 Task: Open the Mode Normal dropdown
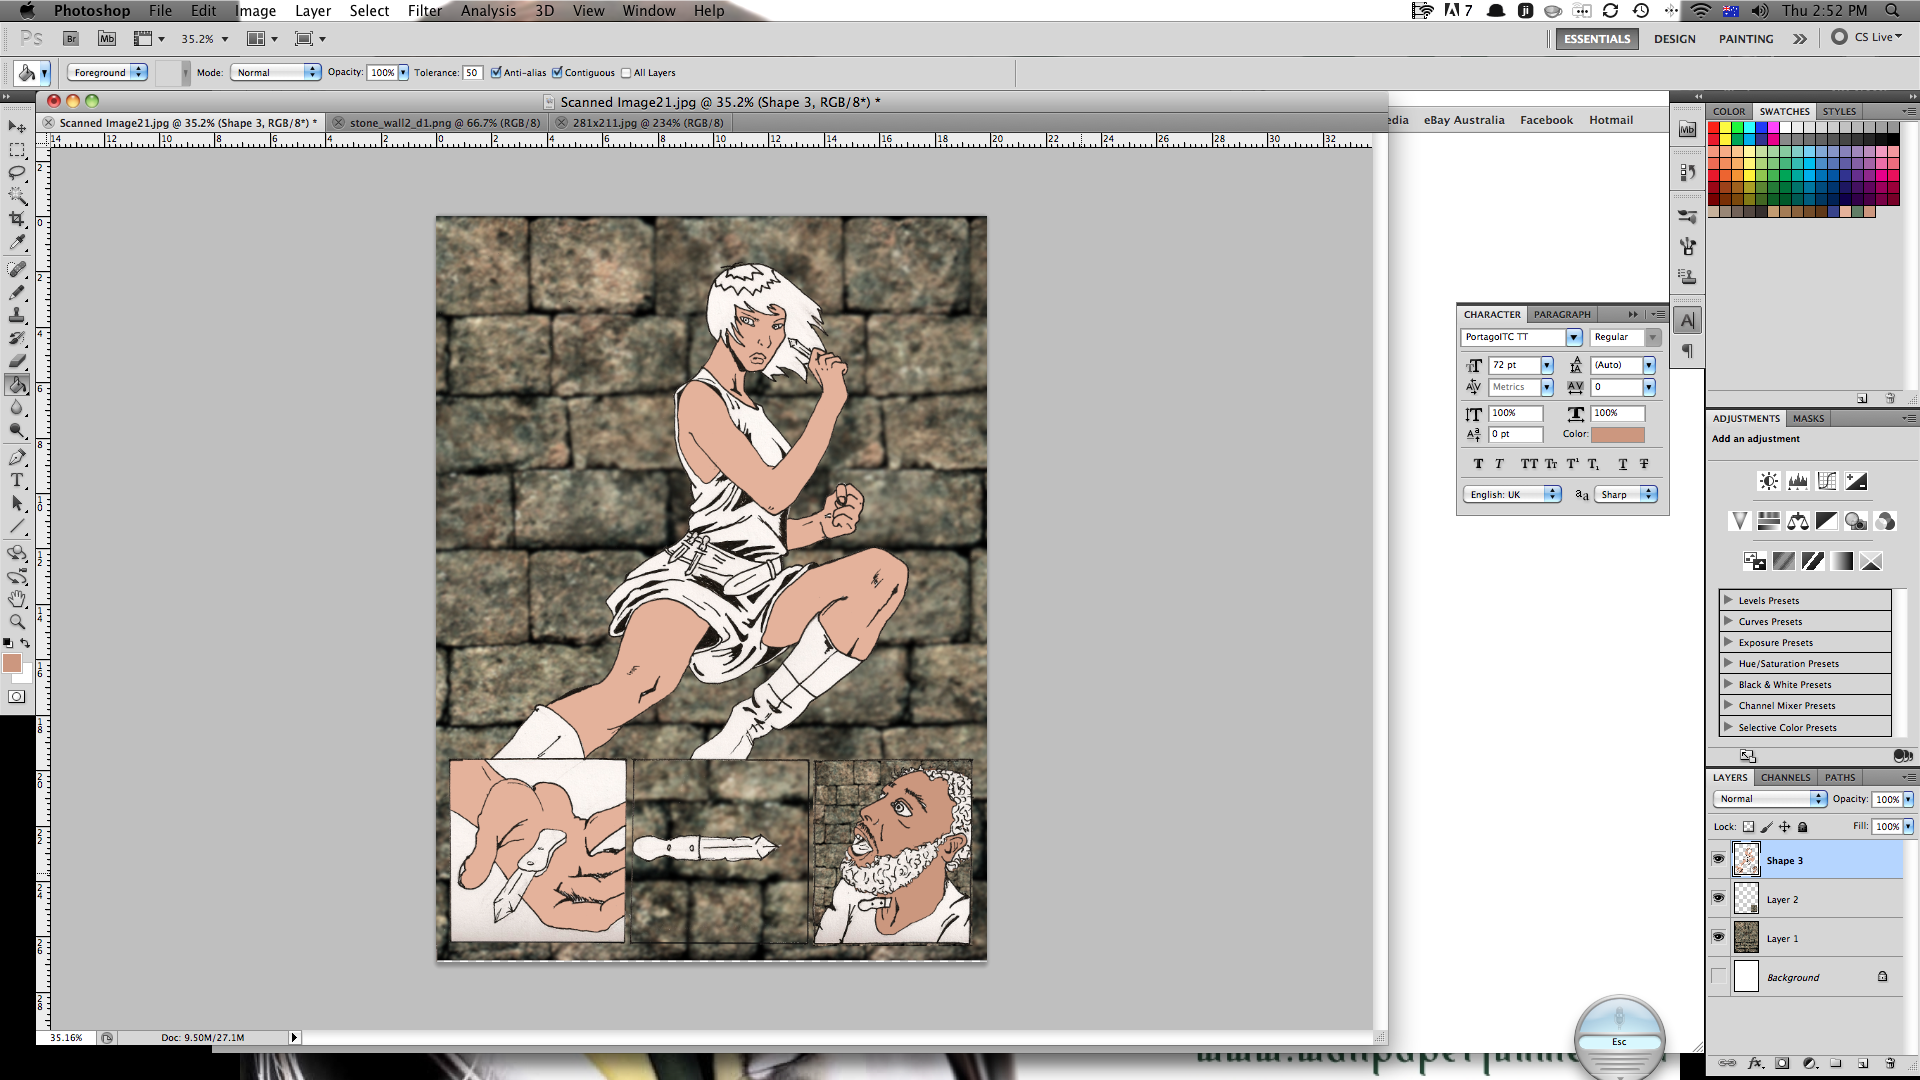[276, 72]
